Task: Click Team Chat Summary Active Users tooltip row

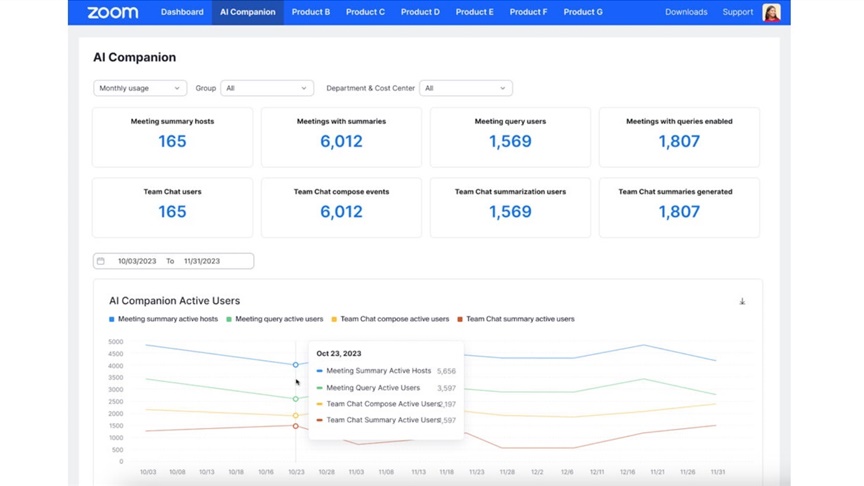Action: click(386, 420)
